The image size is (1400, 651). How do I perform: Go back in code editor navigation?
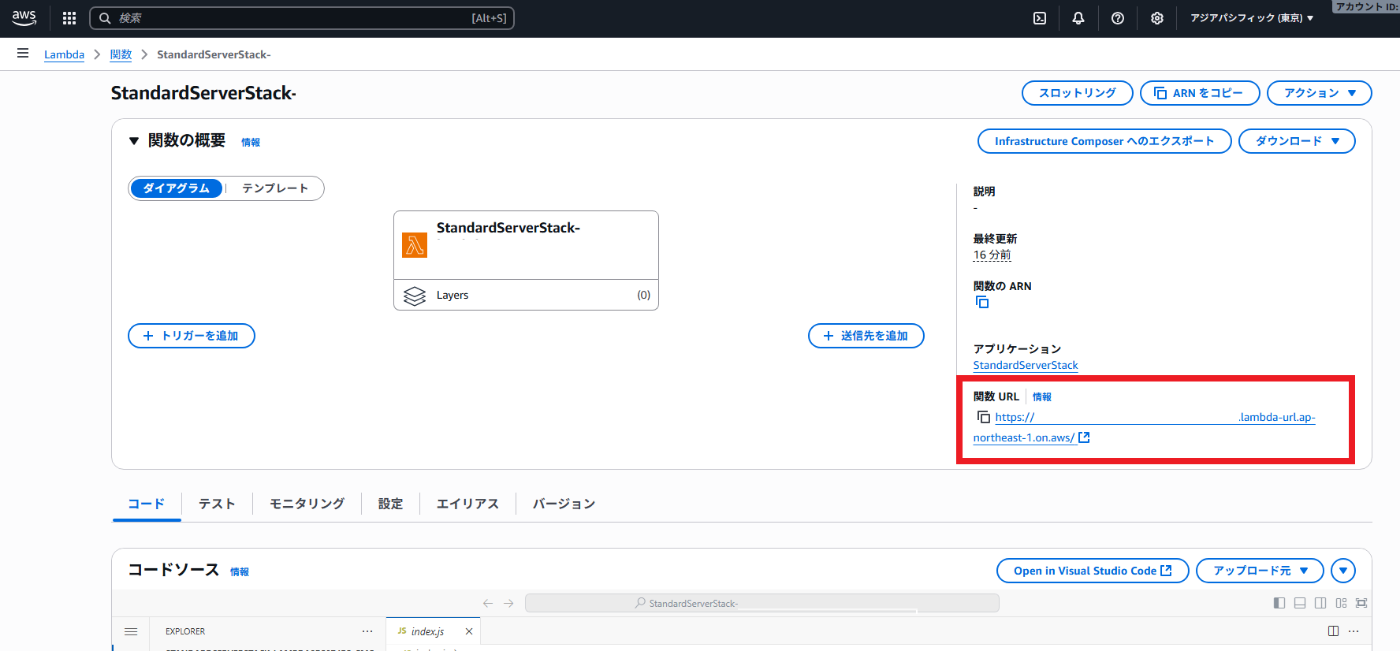coord(488,603)
